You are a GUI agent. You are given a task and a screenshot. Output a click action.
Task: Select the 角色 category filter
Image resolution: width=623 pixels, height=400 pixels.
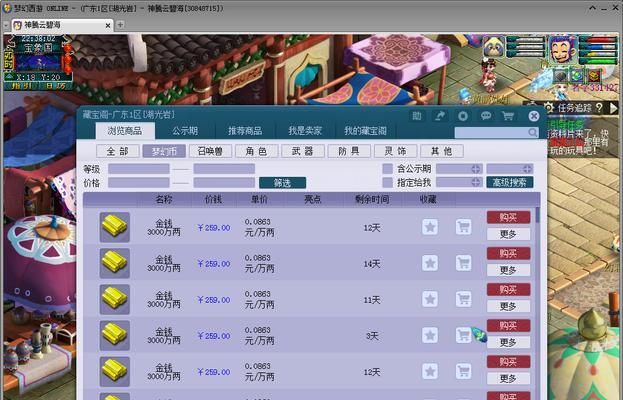pyautogui.click(x=256, y=151)
